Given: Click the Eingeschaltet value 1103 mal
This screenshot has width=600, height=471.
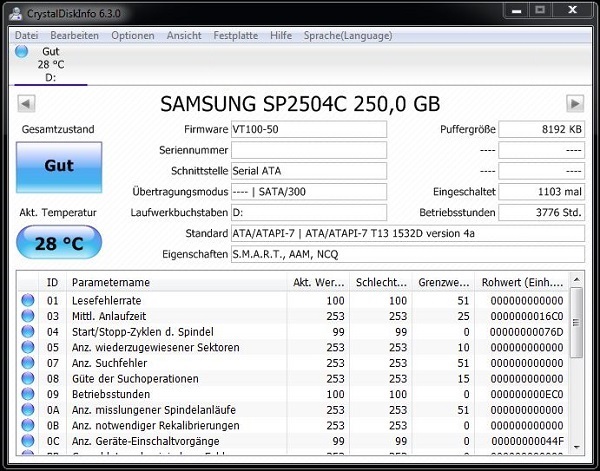Looking at the screenshot, I should click(x=541, y=192).
